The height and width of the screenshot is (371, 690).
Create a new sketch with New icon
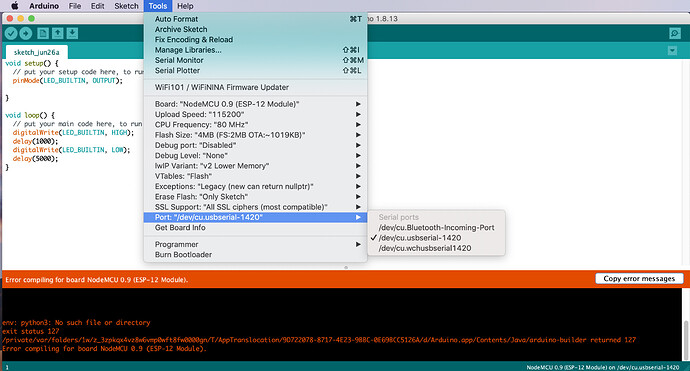pos(43,33)
